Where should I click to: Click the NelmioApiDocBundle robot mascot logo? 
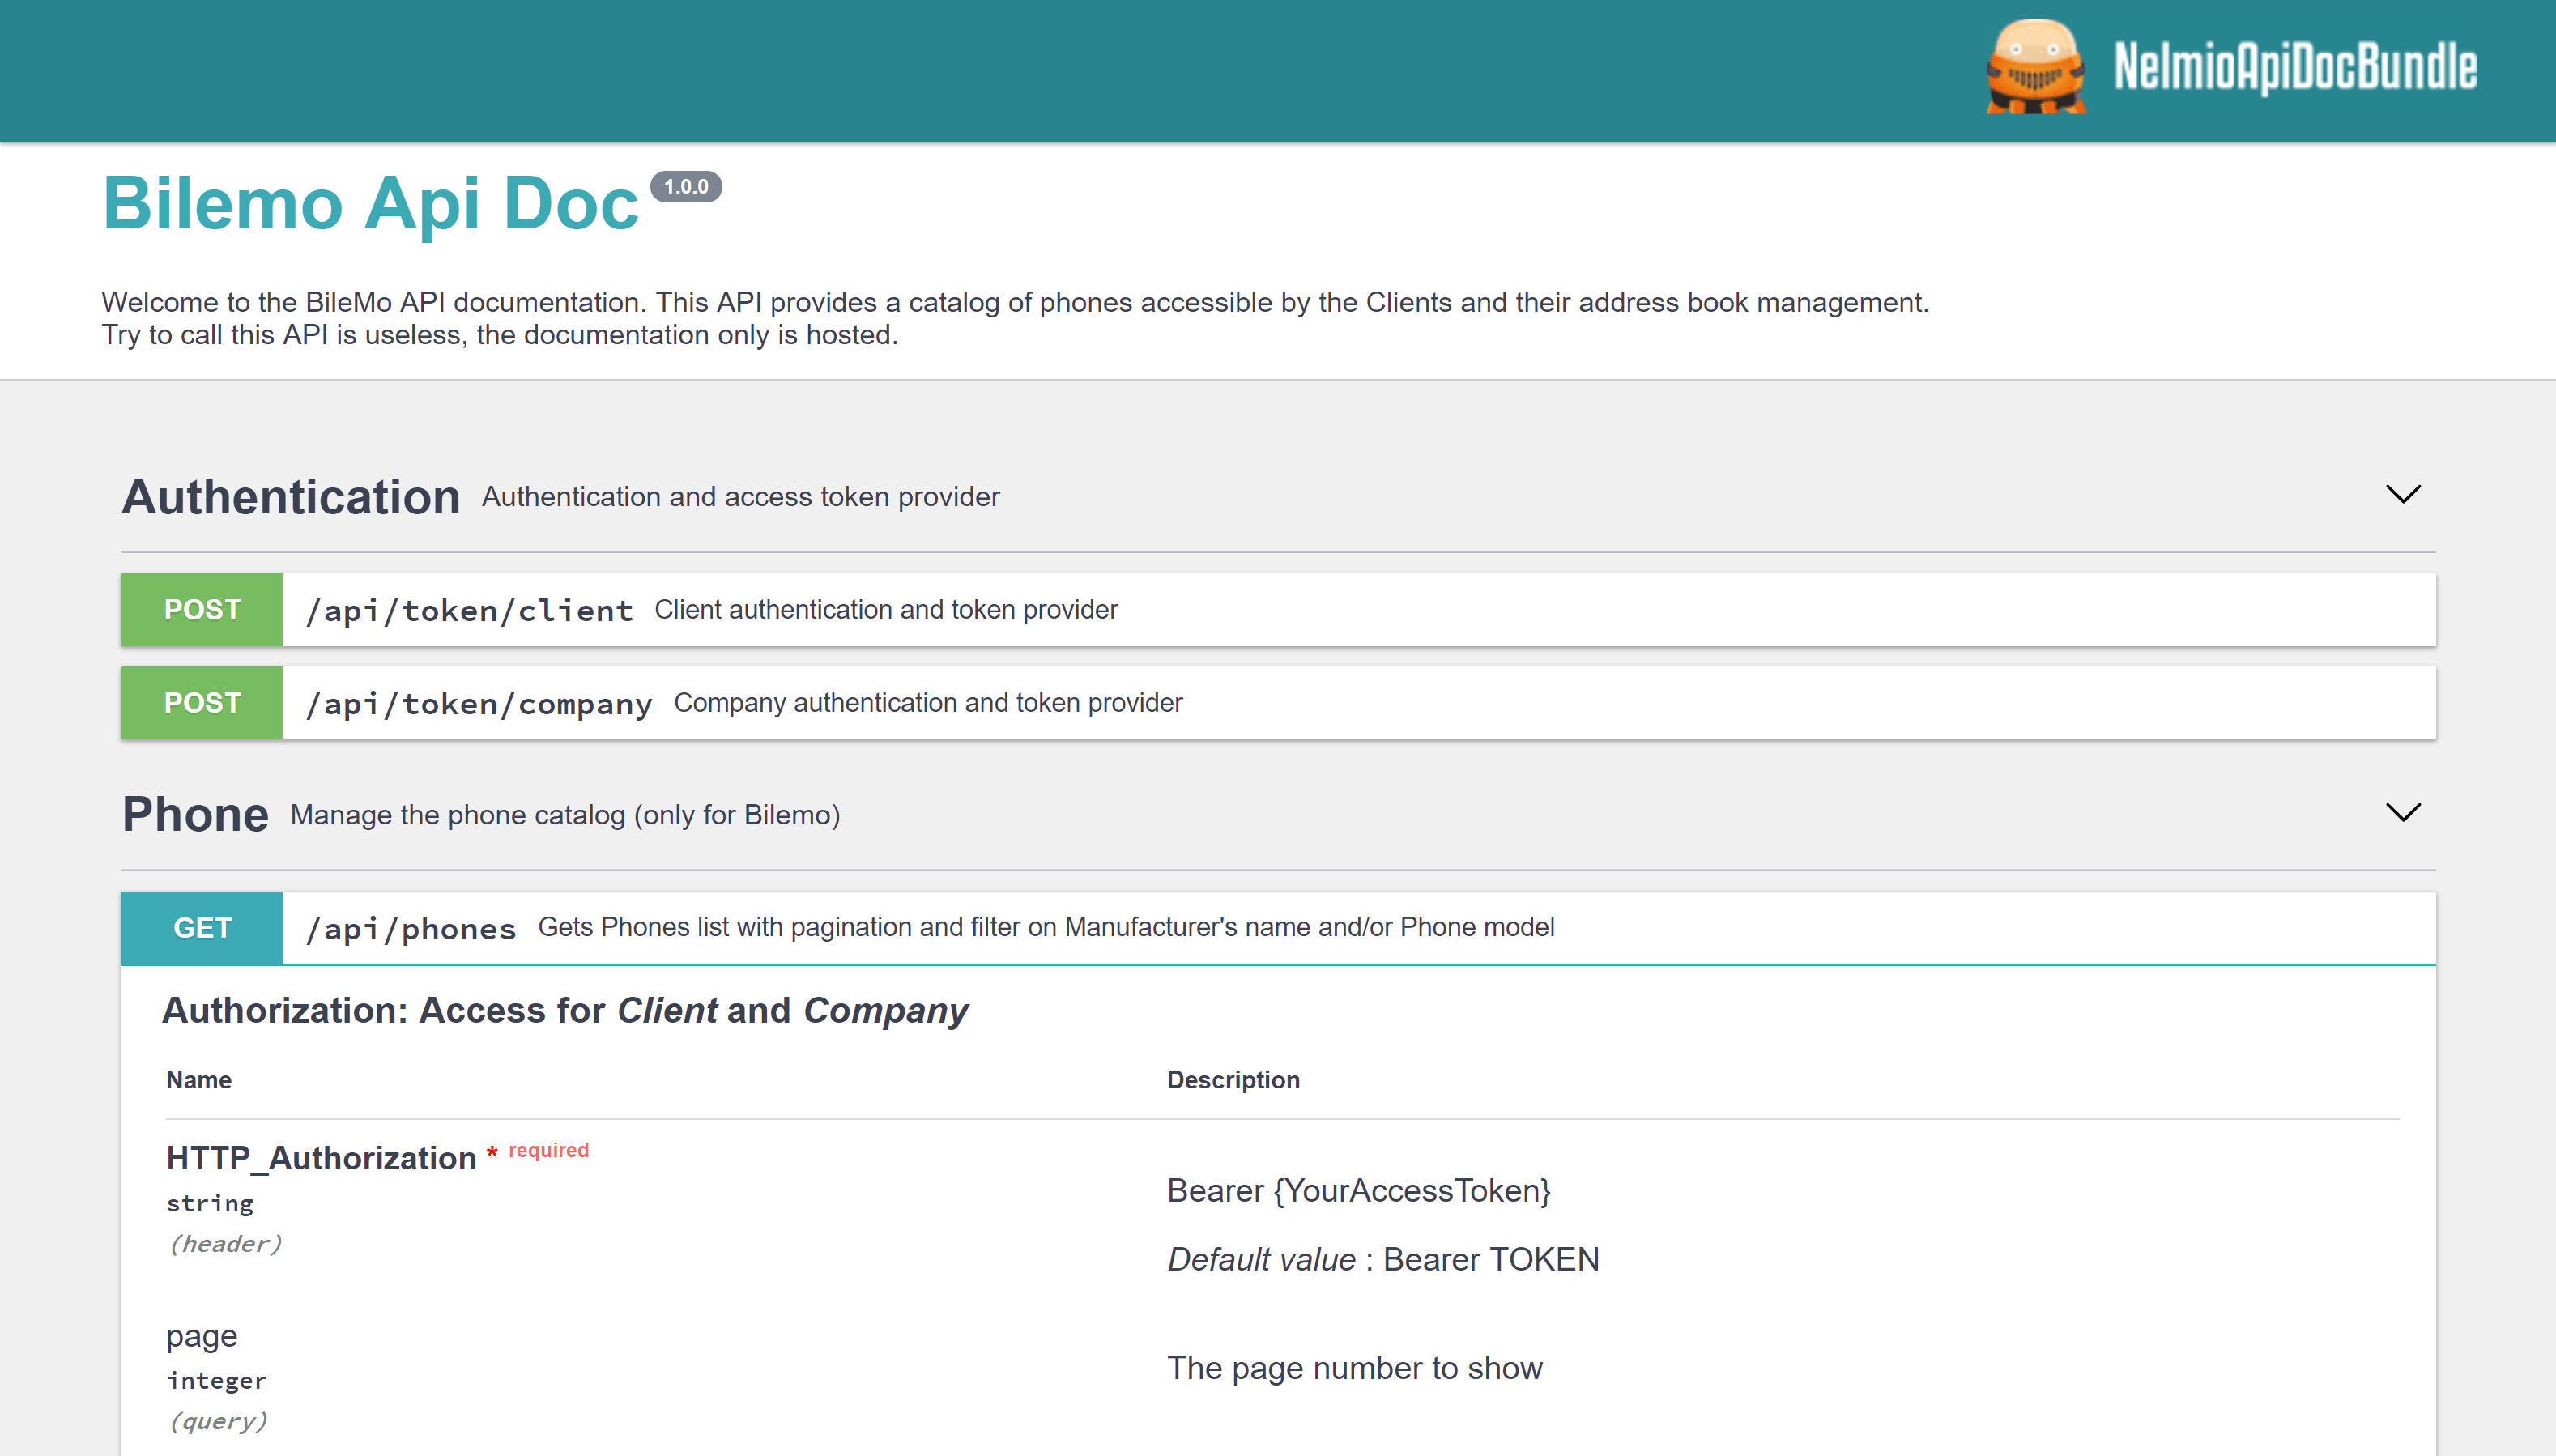click(x=2034, y=67)
